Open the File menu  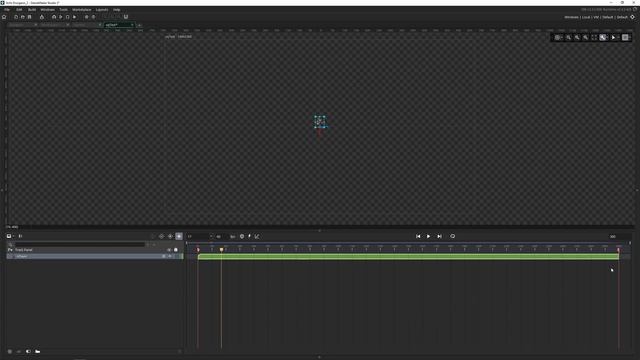click(x=7, y=9)
